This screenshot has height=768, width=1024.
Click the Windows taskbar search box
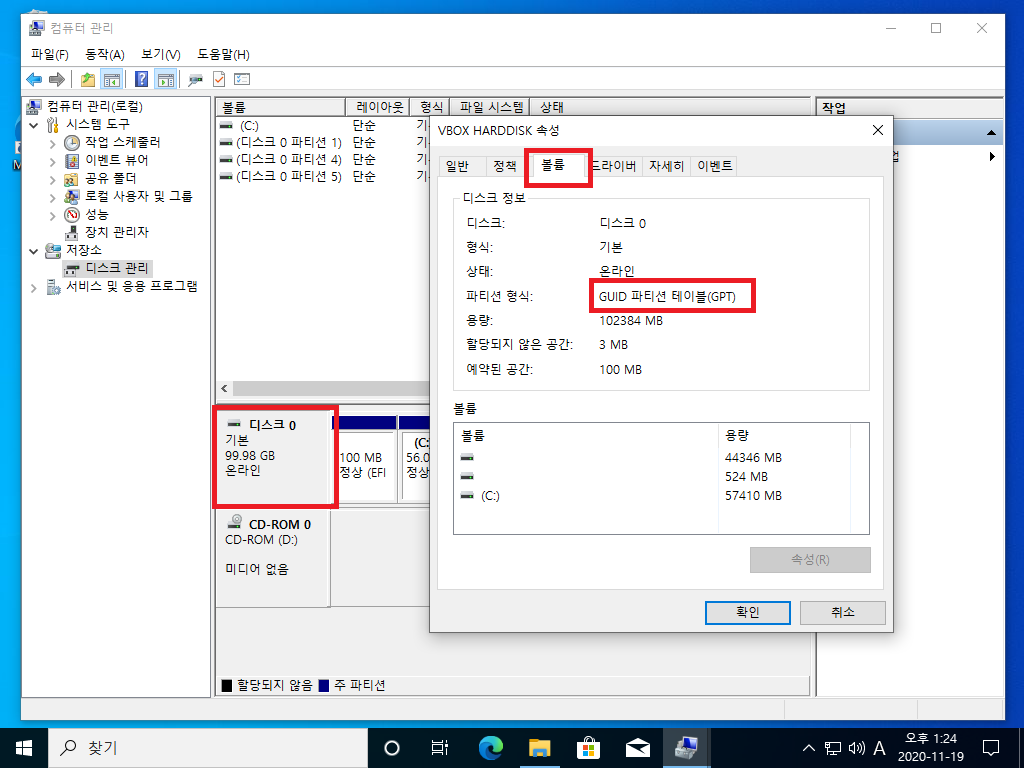200,747
